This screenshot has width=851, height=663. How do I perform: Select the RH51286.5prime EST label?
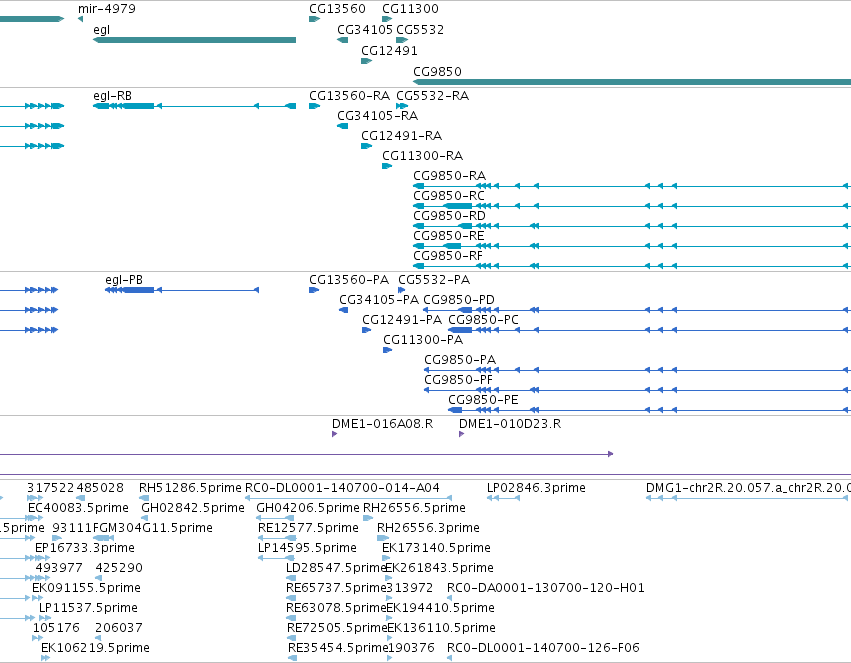tap(190, 489)
